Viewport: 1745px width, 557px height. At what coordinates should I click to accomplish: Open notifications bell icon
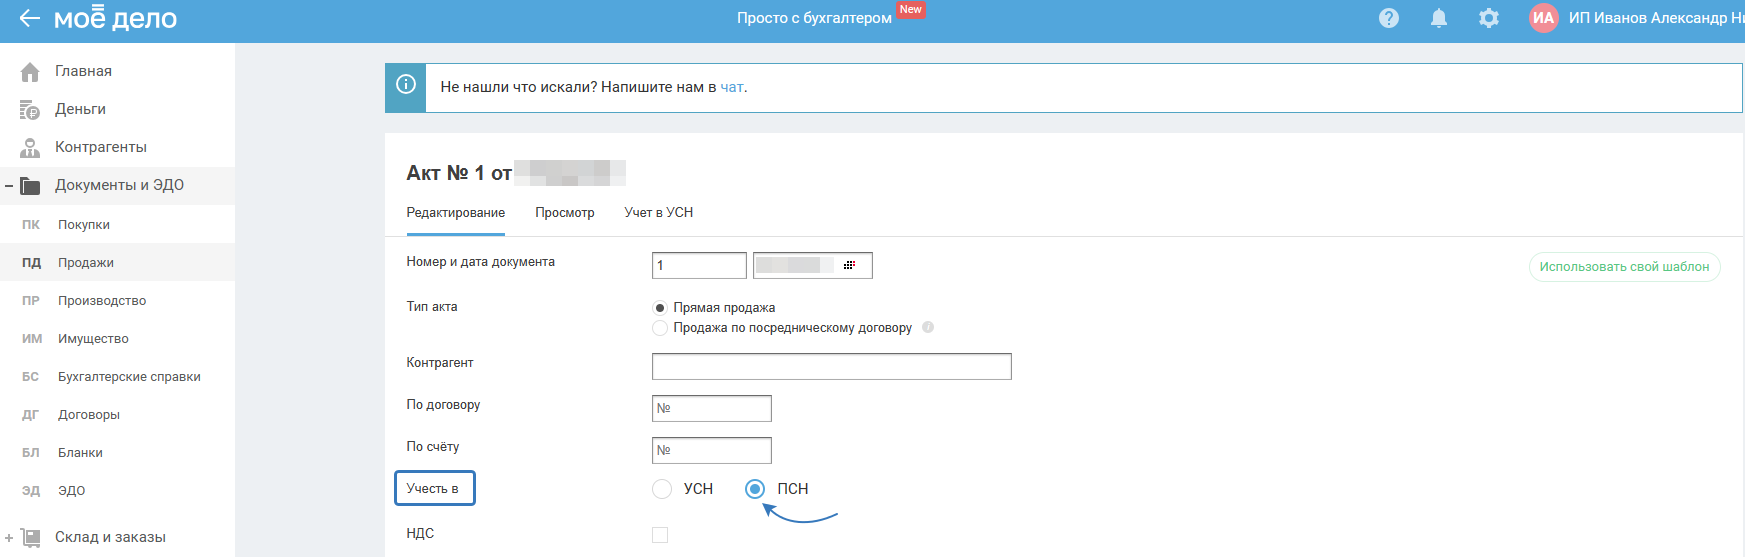[1438, 18]
